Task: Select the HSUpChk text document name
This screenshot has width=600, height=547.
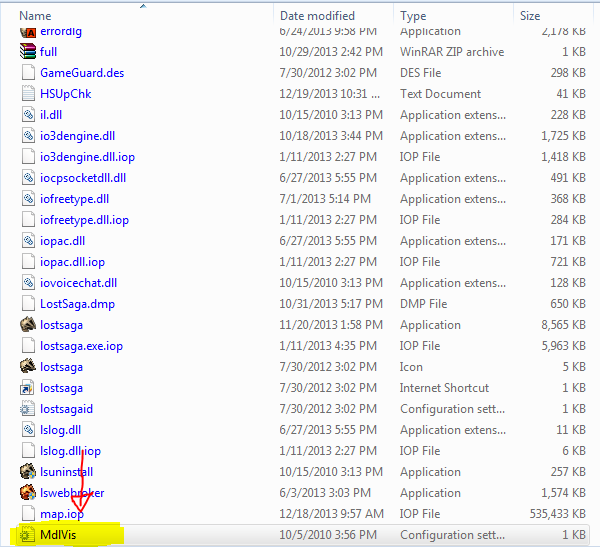Action: 65,94
